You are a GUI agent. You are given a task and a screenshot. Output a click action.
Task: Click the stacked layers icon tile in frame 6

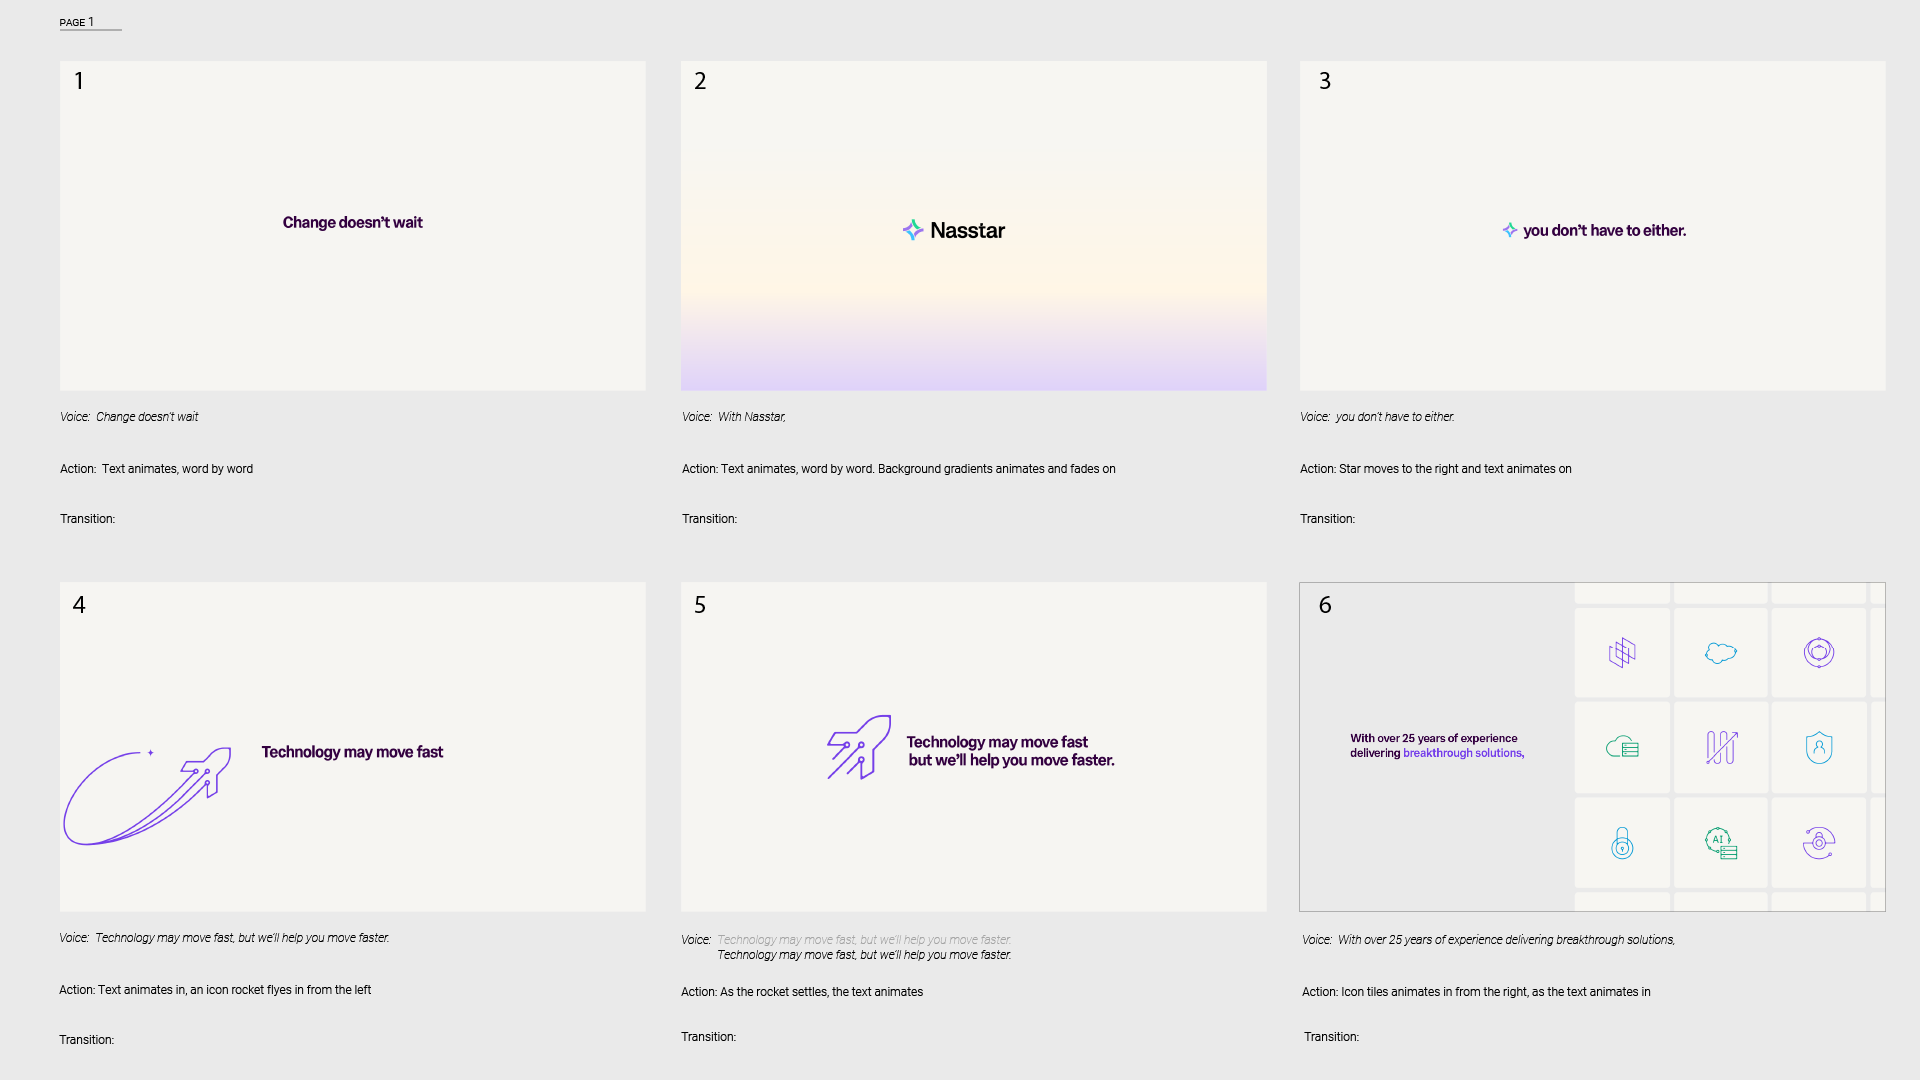[x=1622, y=653]
